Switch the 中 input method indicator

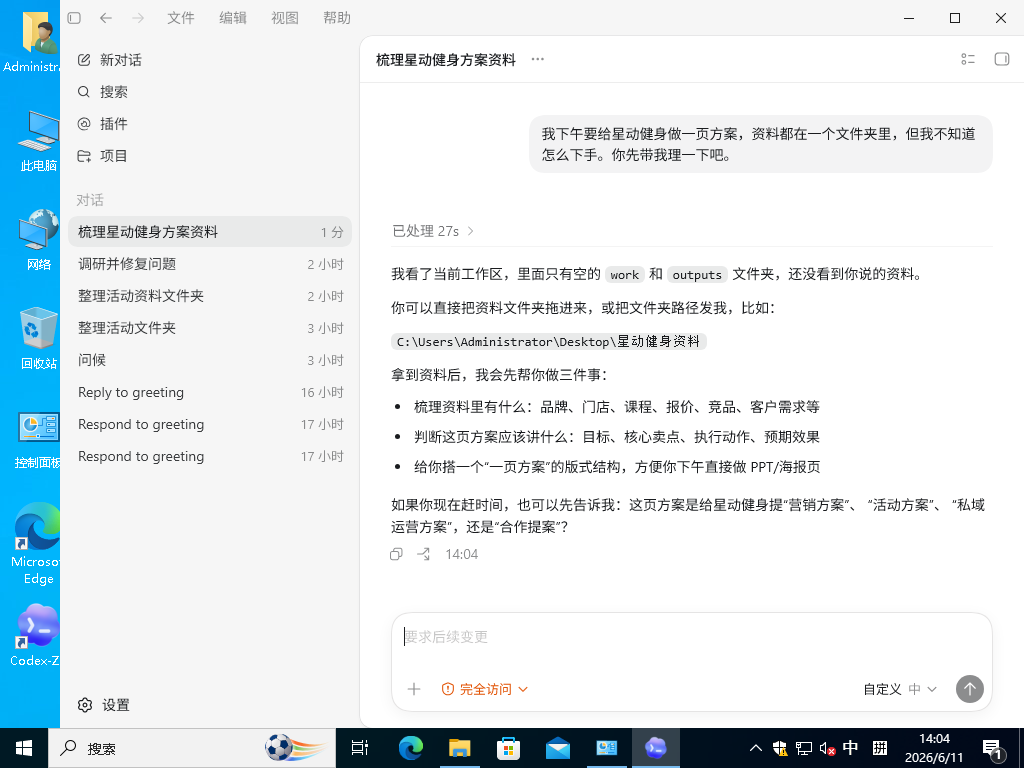click(x=850, y=748)
